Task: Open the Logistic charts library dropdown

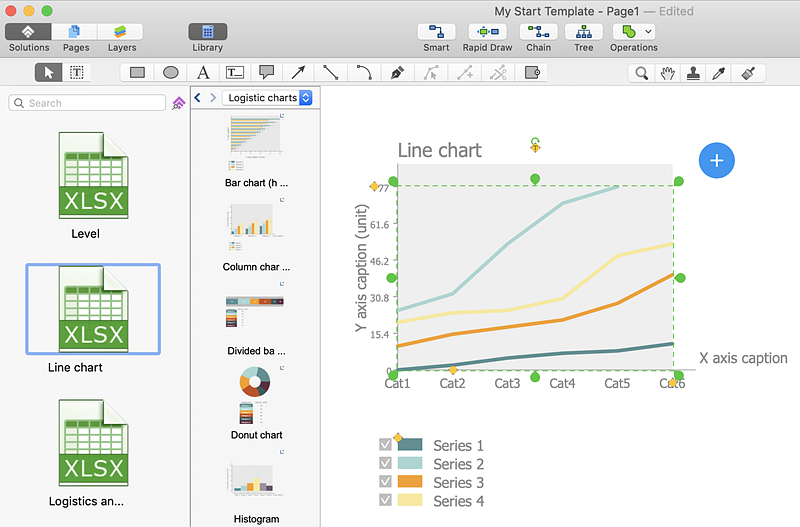Action: click(268, 98)
